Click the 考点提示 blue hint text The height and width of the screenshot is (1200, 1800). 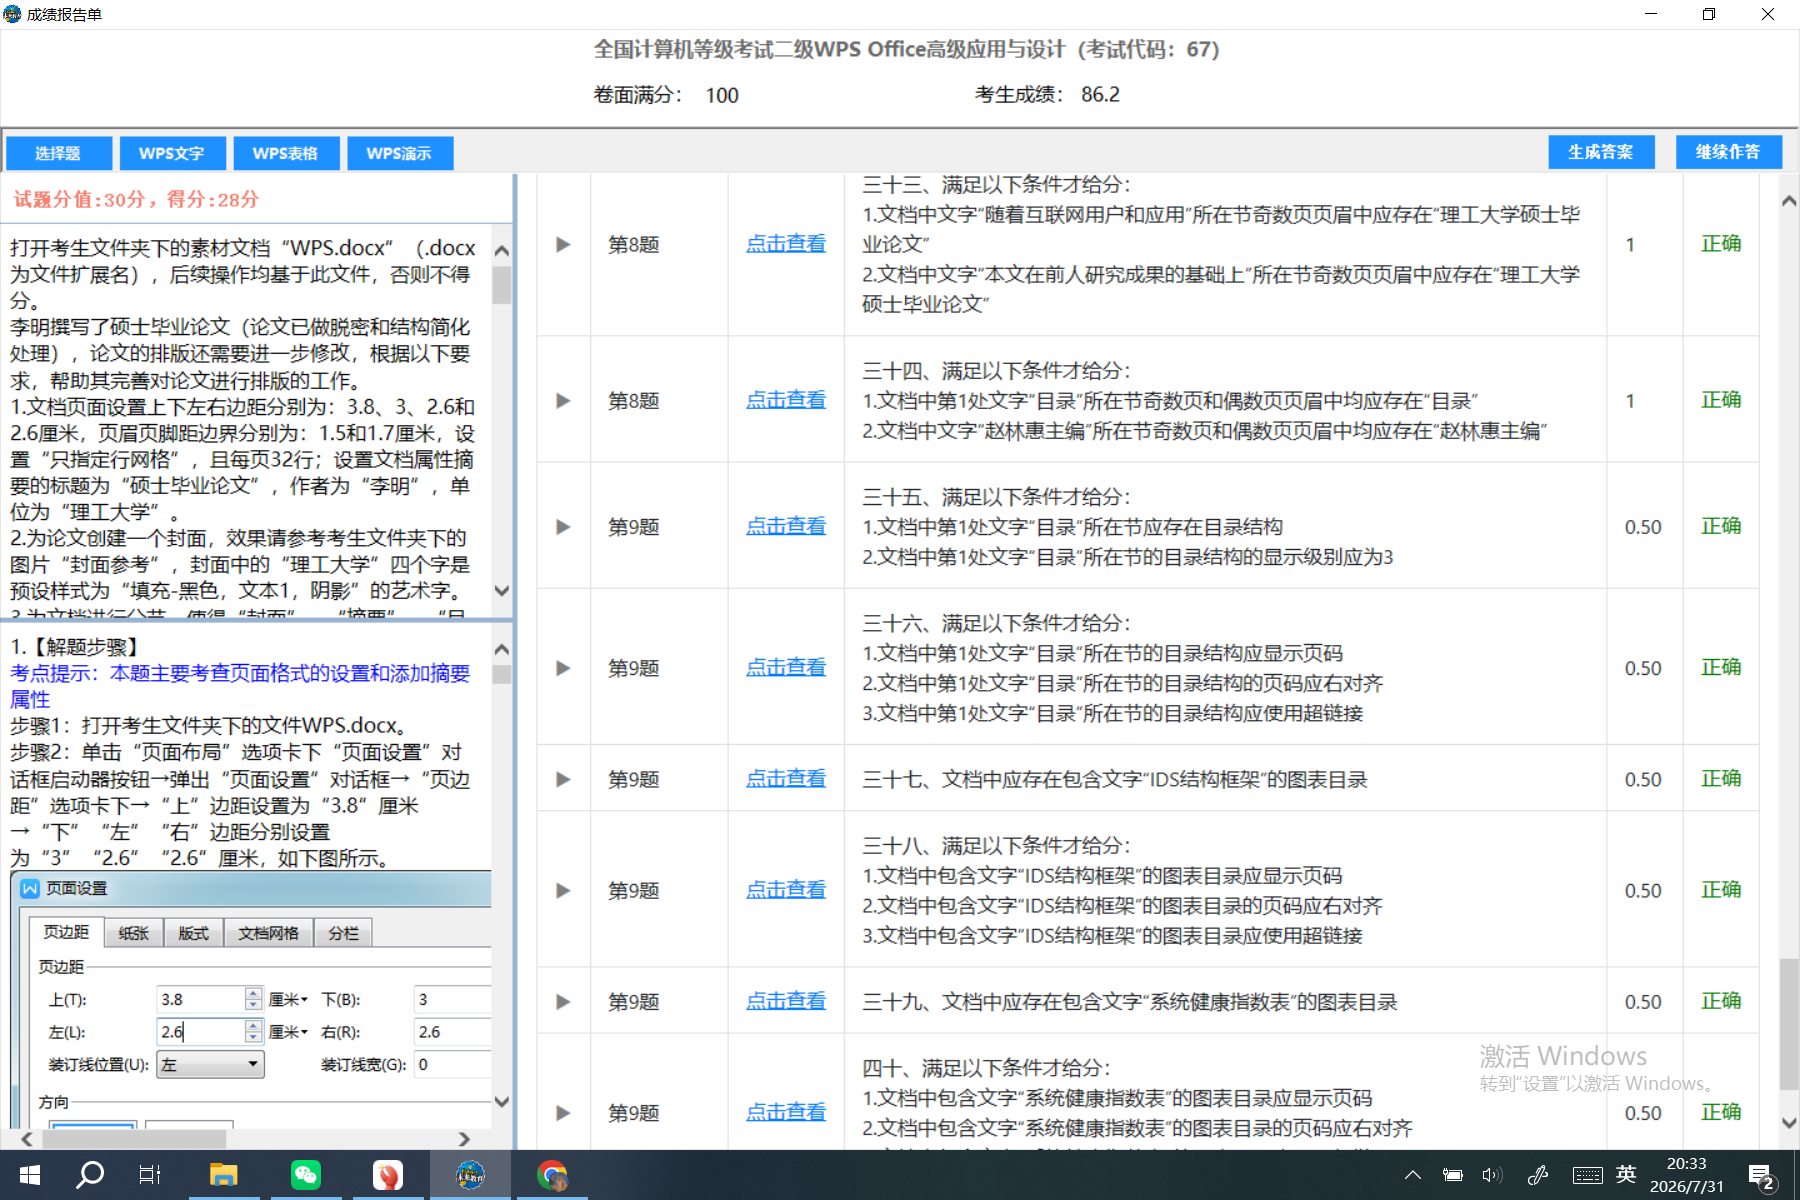click(x=240, y=686)
